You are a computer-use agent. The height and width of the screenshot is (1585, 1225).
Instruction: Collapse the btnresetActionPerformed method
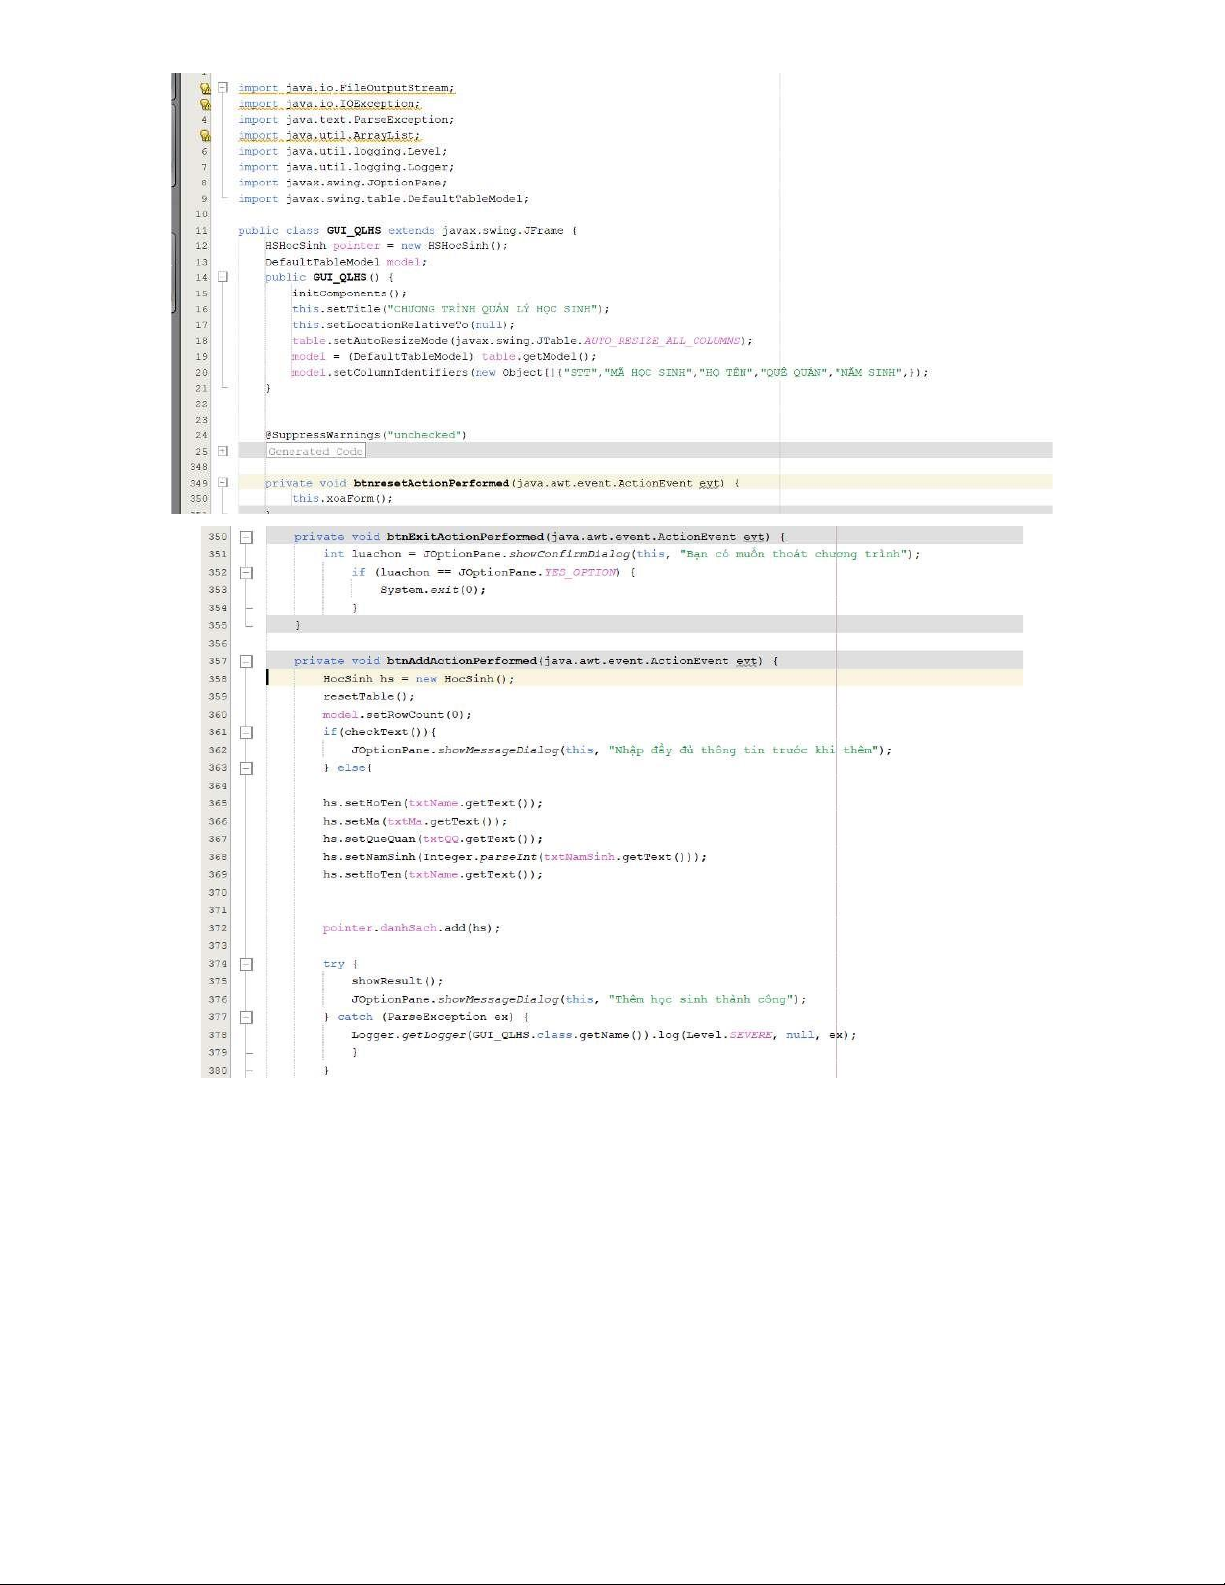pyautogui.click(x=223, y=483)
